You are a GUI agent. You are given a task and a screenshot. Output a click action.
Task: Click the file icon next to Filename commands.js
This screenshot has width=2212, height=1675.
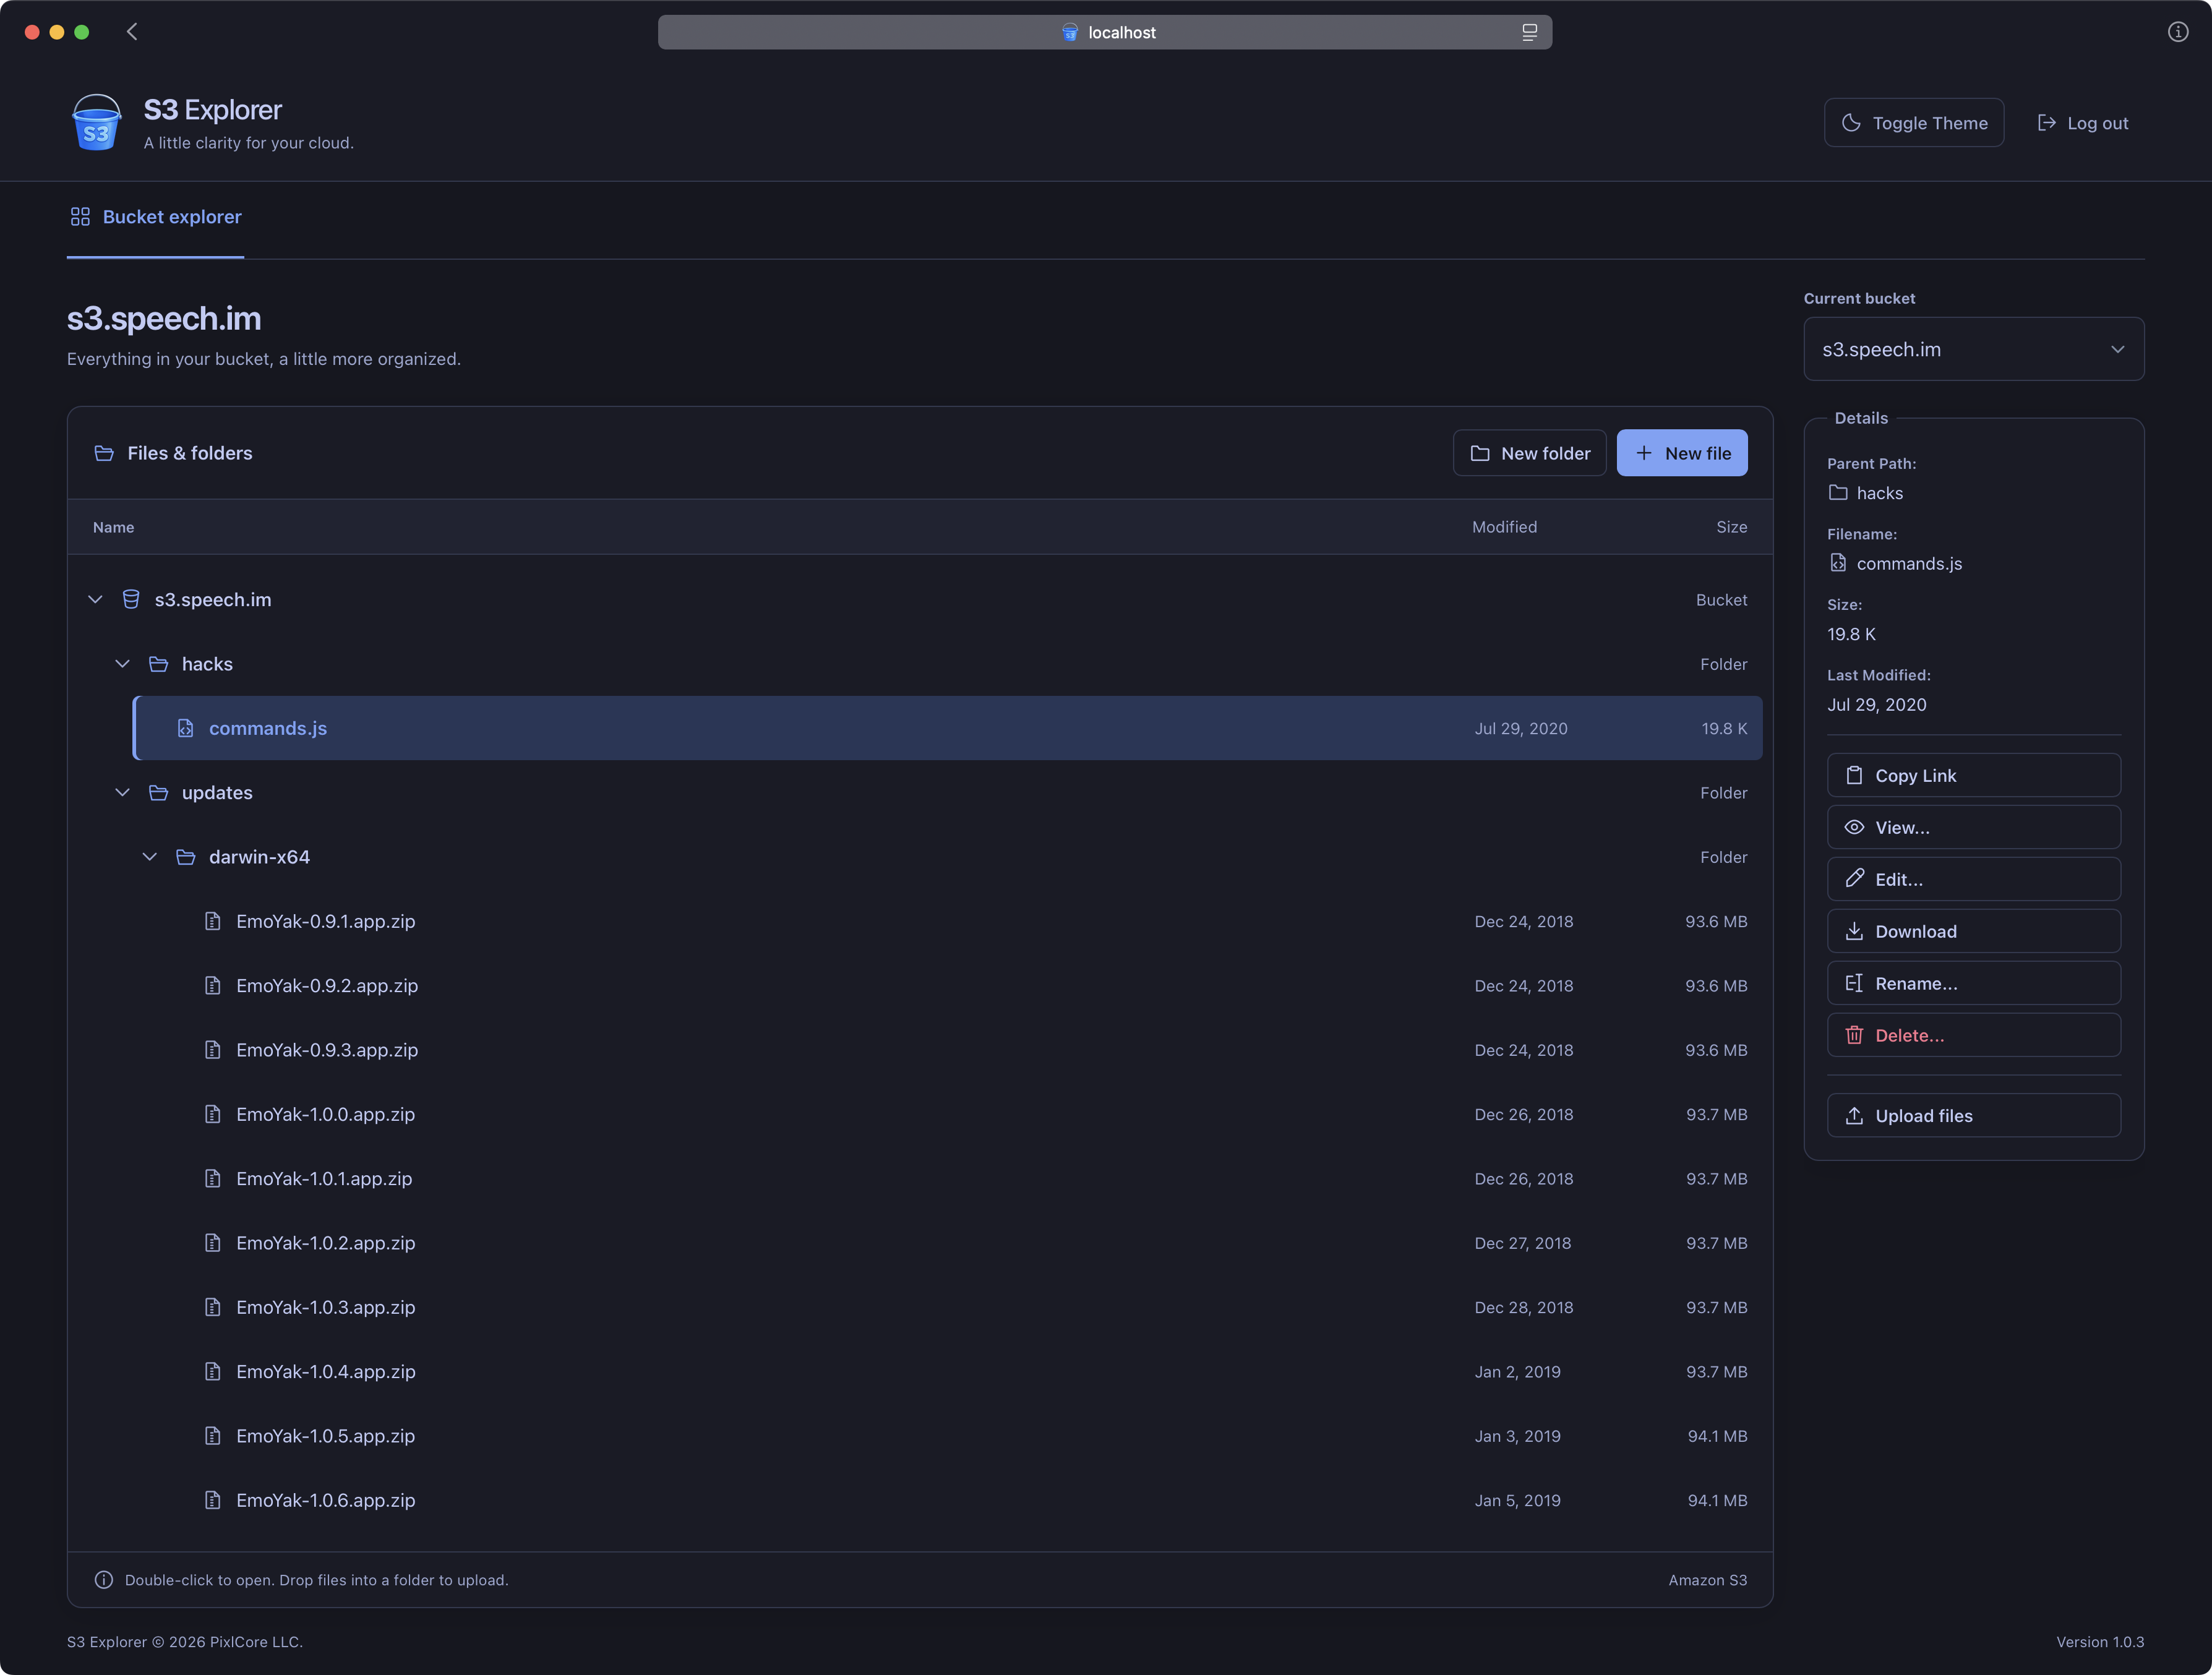[x=1838, y=563]
